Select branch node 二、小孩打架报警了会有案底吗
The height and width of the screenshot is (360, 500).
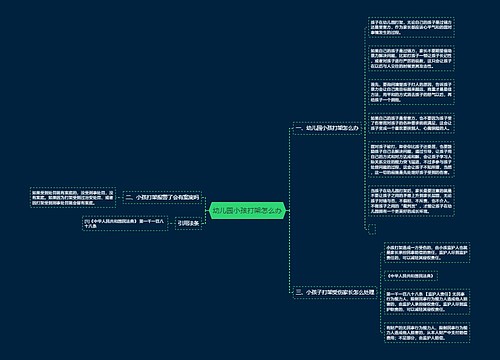(162, 197)
